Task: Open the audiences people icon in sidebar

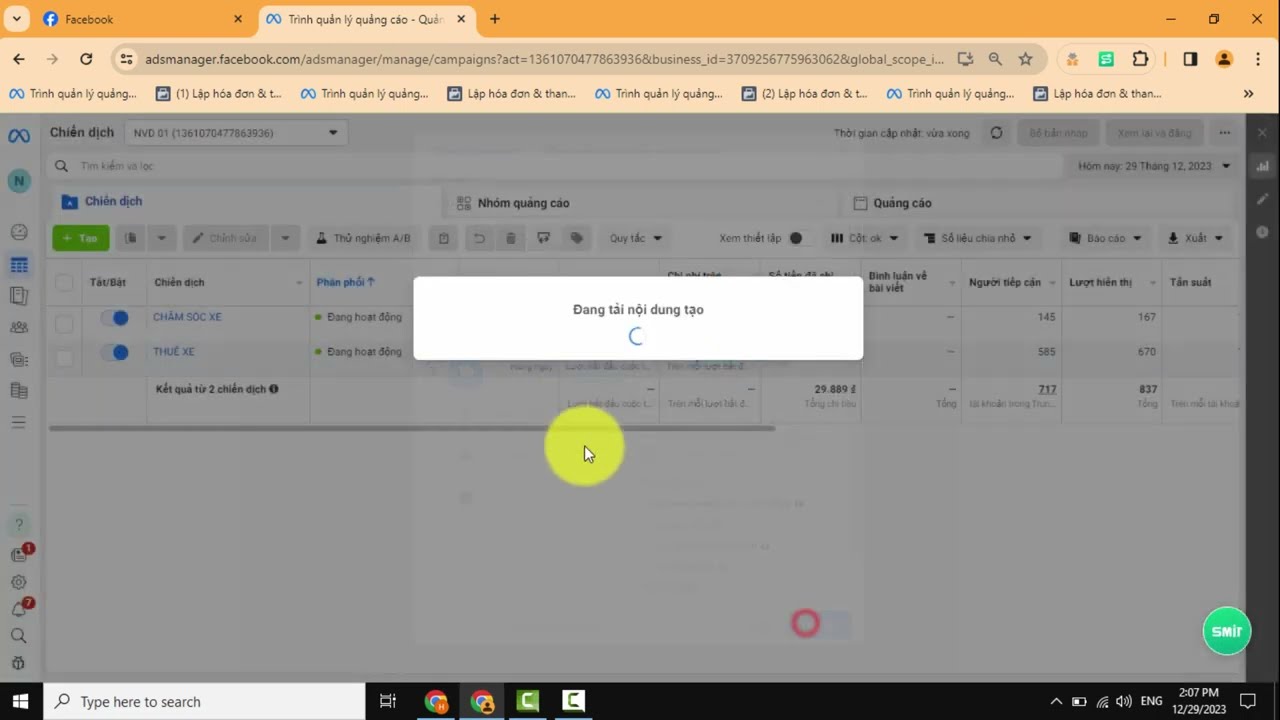Action: pyautogui.click(x=18, y=327)
